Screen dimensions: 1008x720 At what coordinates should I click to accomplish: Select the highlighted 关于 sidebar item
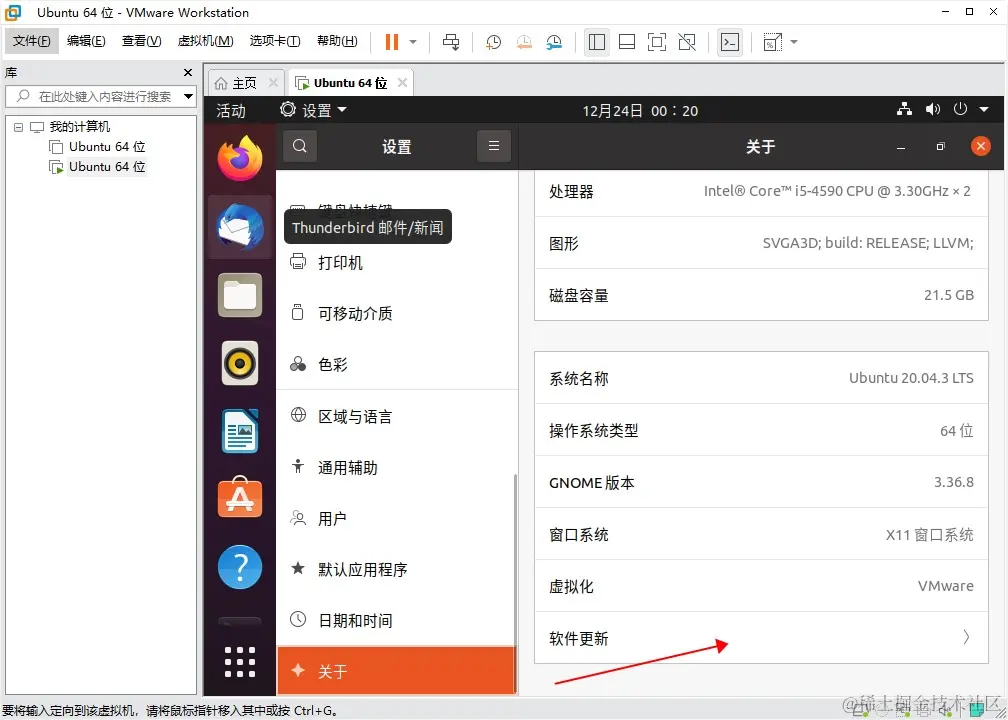point(397,671)
